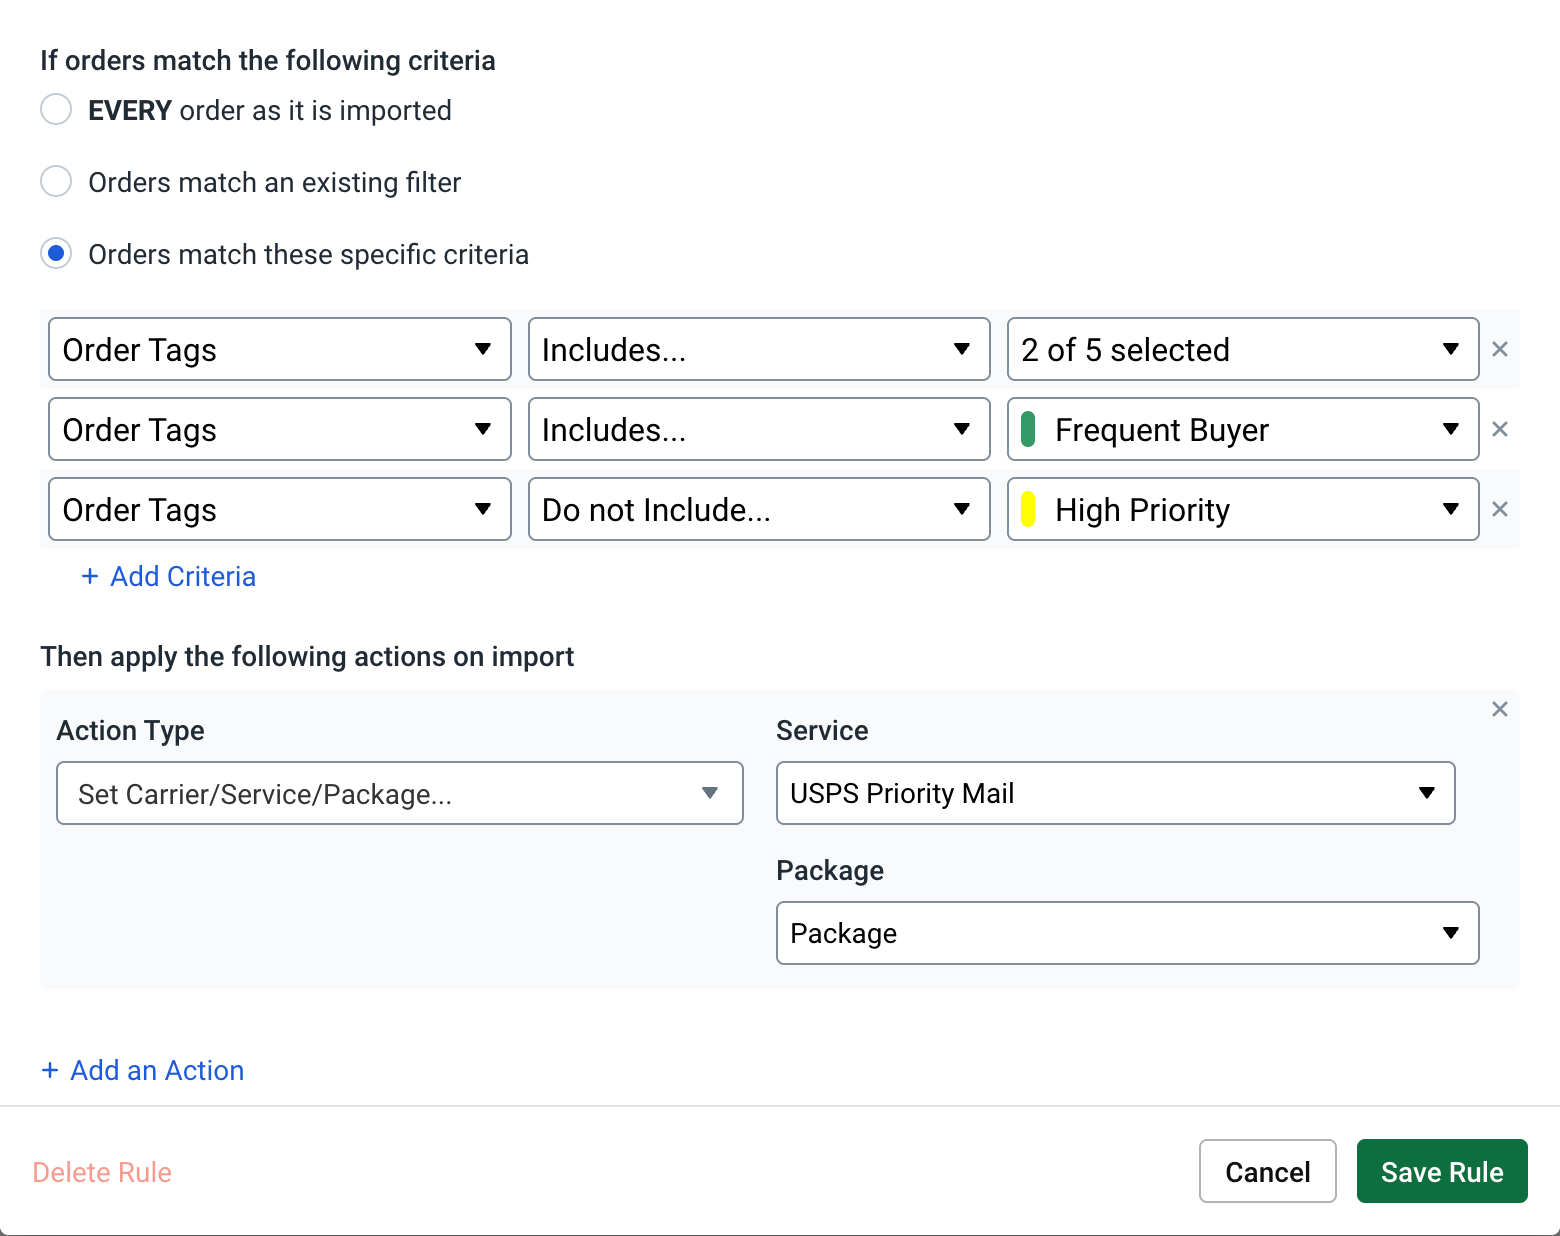This screenshot has height=1236, width=1560.
Task: Select EVERY order as it is imported
Action: (56, 109)
